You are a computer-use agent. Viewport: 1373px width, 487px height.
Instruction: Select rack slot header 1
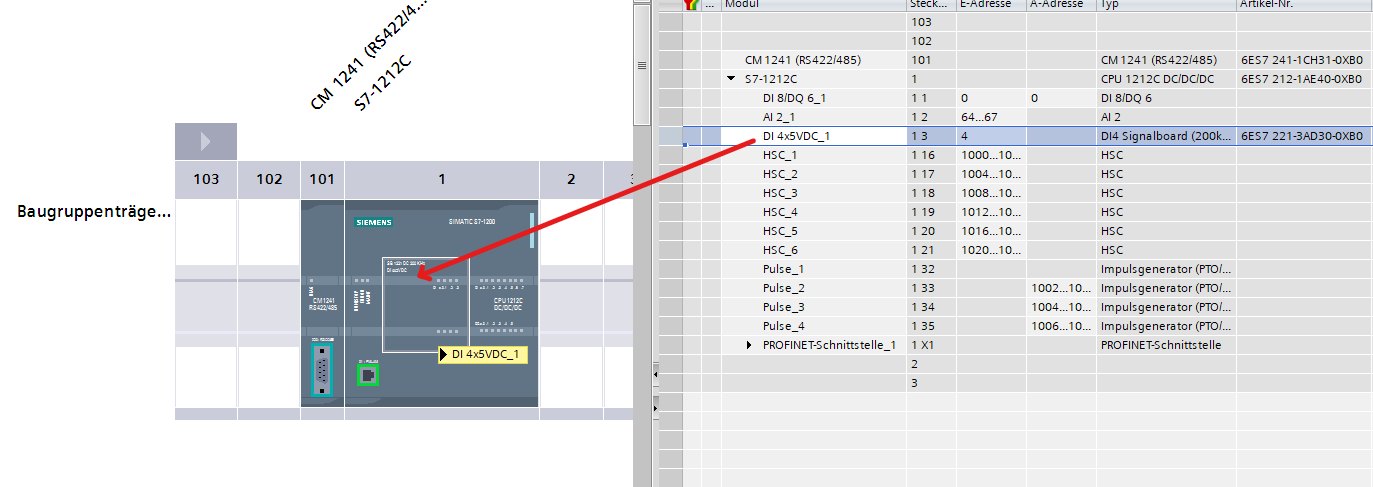pos(442,179)
